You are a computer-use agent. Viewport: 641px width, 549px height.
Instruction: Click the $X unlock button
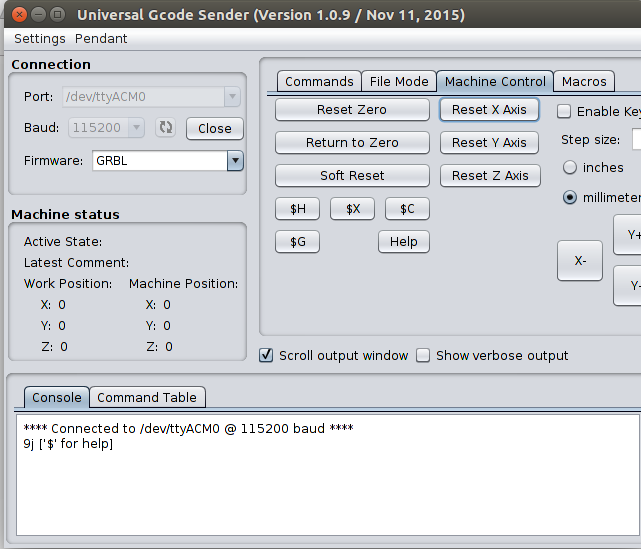point(352,208)
